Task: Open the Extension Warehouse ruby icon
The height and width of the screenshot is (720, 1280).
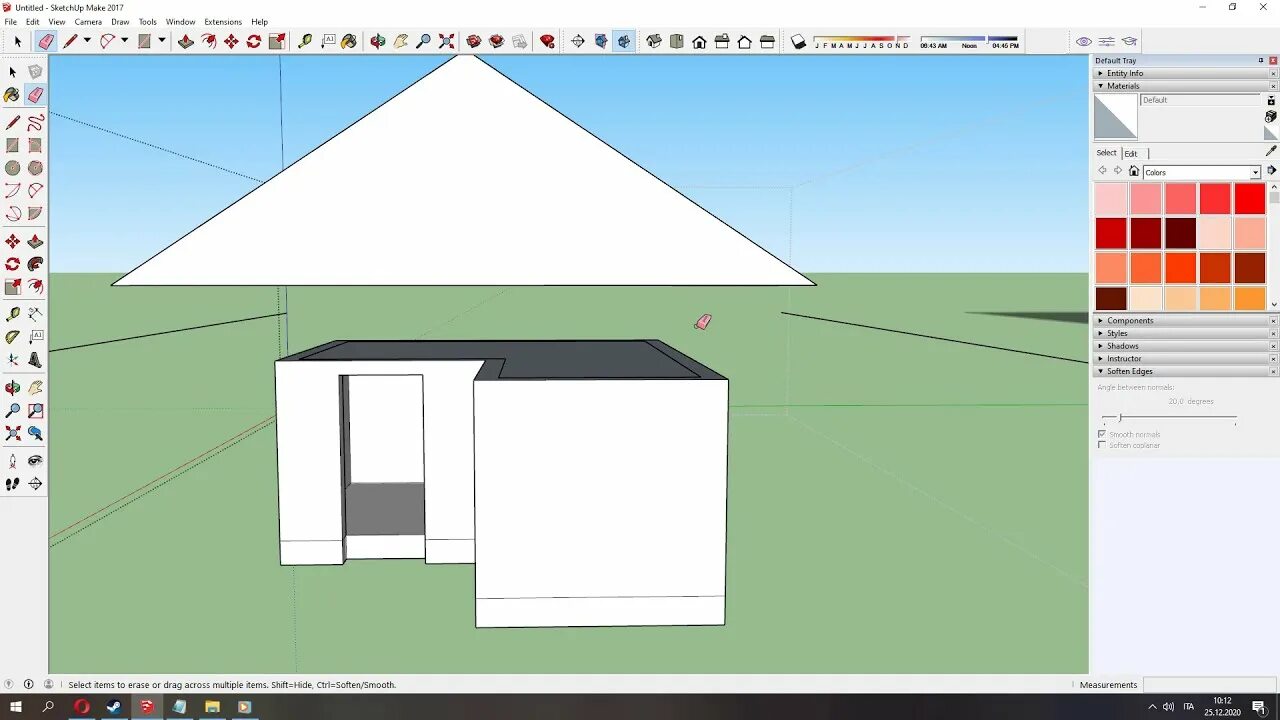Action: (x=547, y=41)
